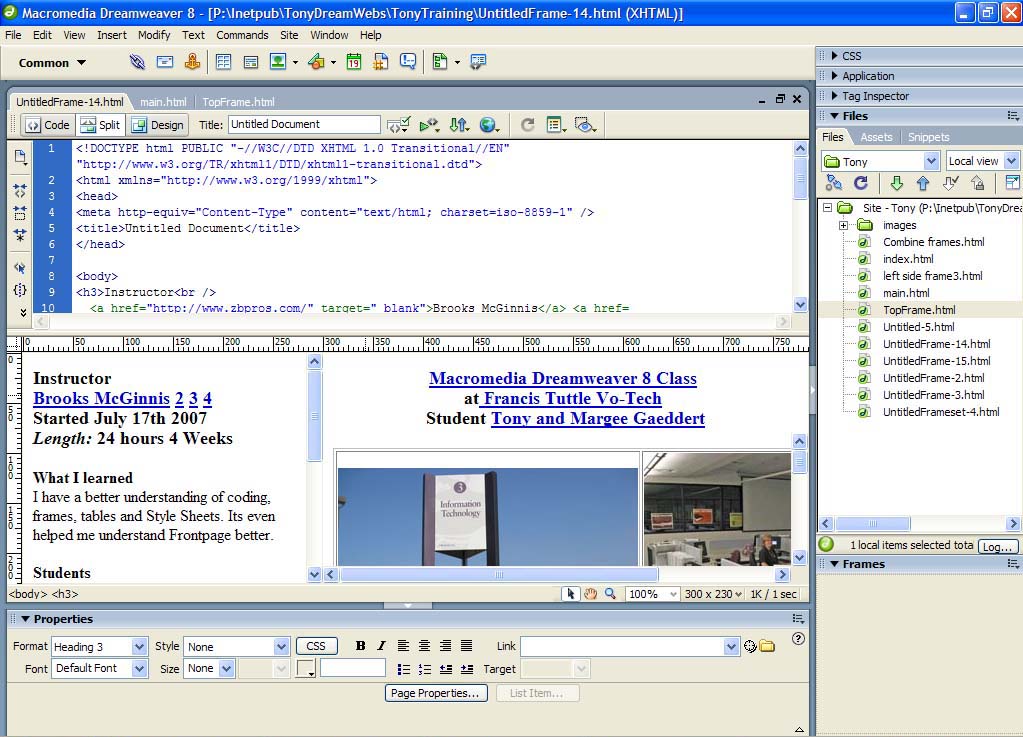Viewport: 1023px width, 737px height.
Task: Insert a Named Anchor icon
Action: click(192, 62)
